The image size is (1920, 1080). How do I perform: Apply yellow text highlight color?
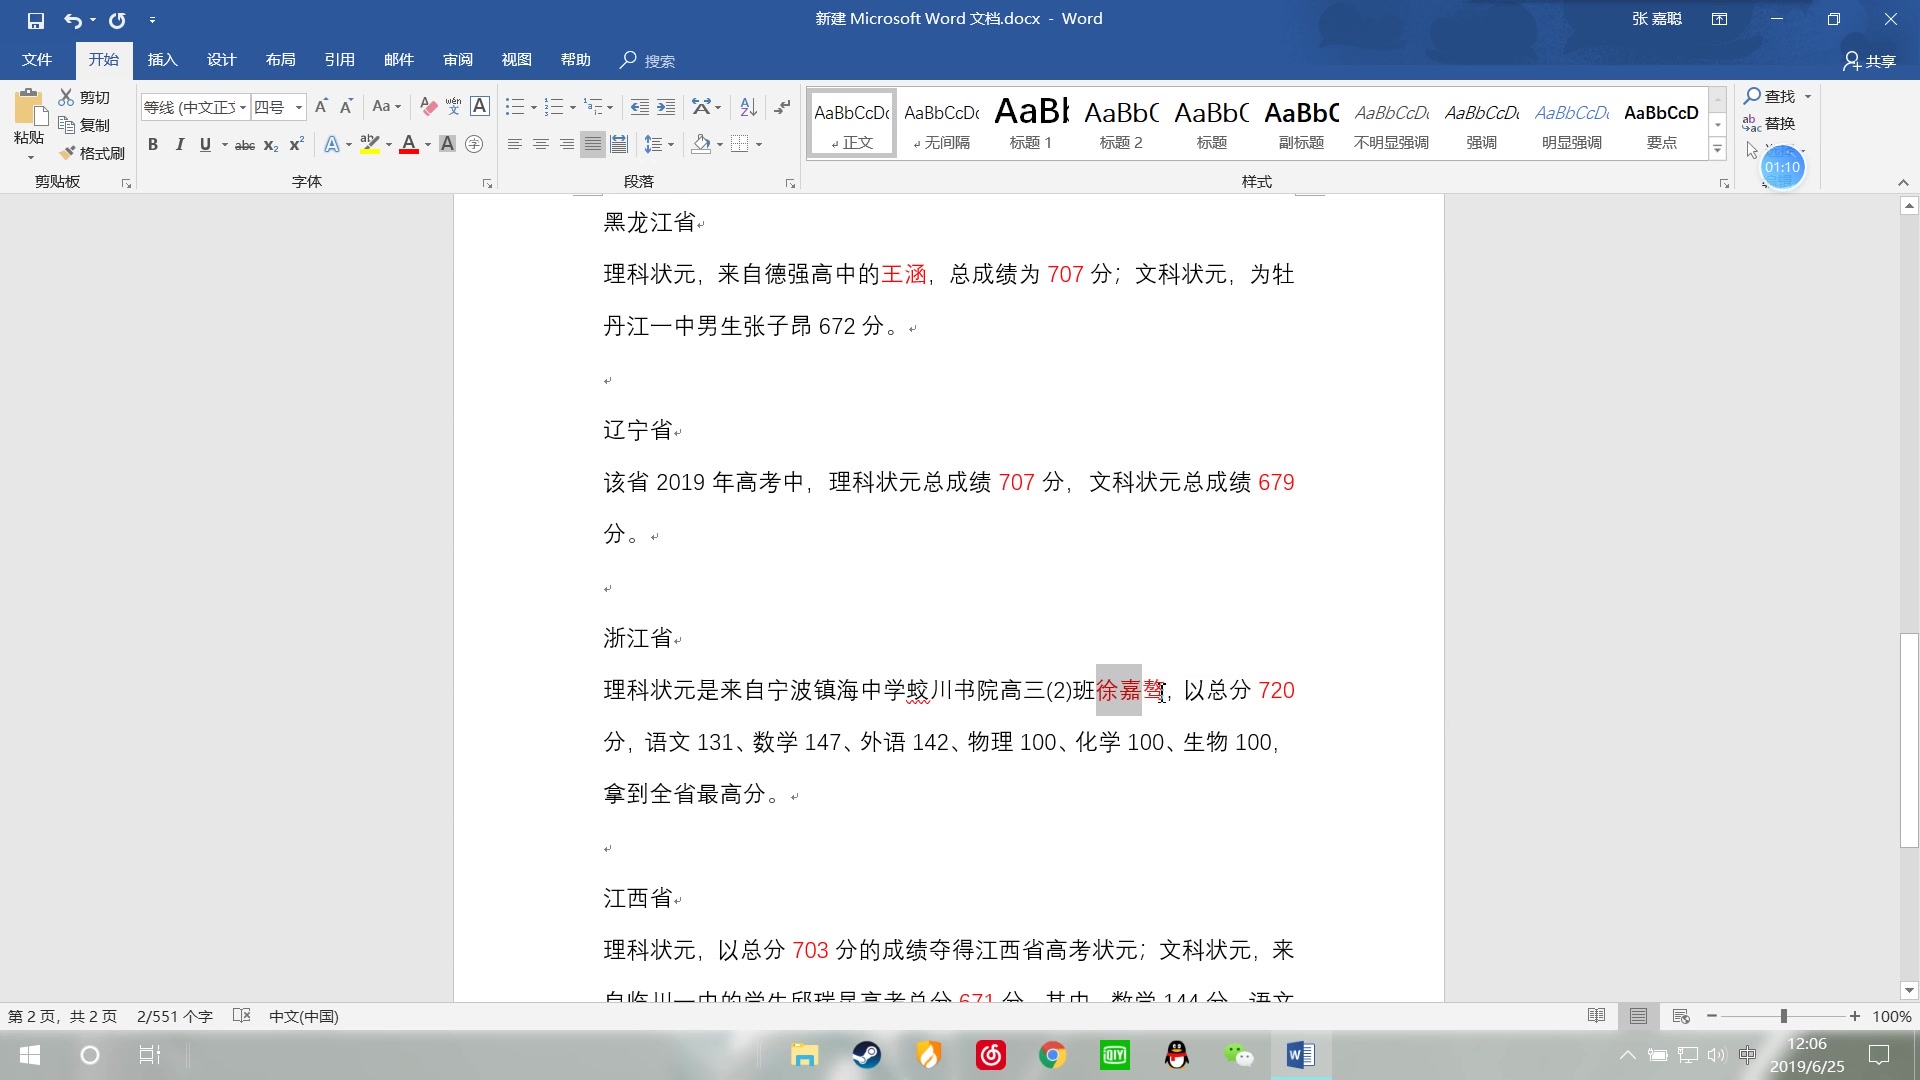coord(370,145)
